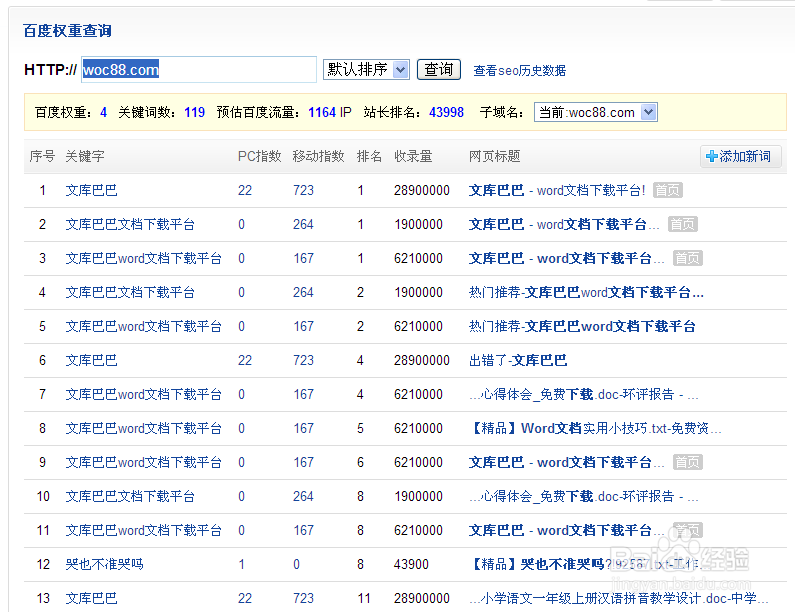Open keyword 文库巴巴word文档下载平台 in row 3
The image size is (795, 612).
(143, 258)
